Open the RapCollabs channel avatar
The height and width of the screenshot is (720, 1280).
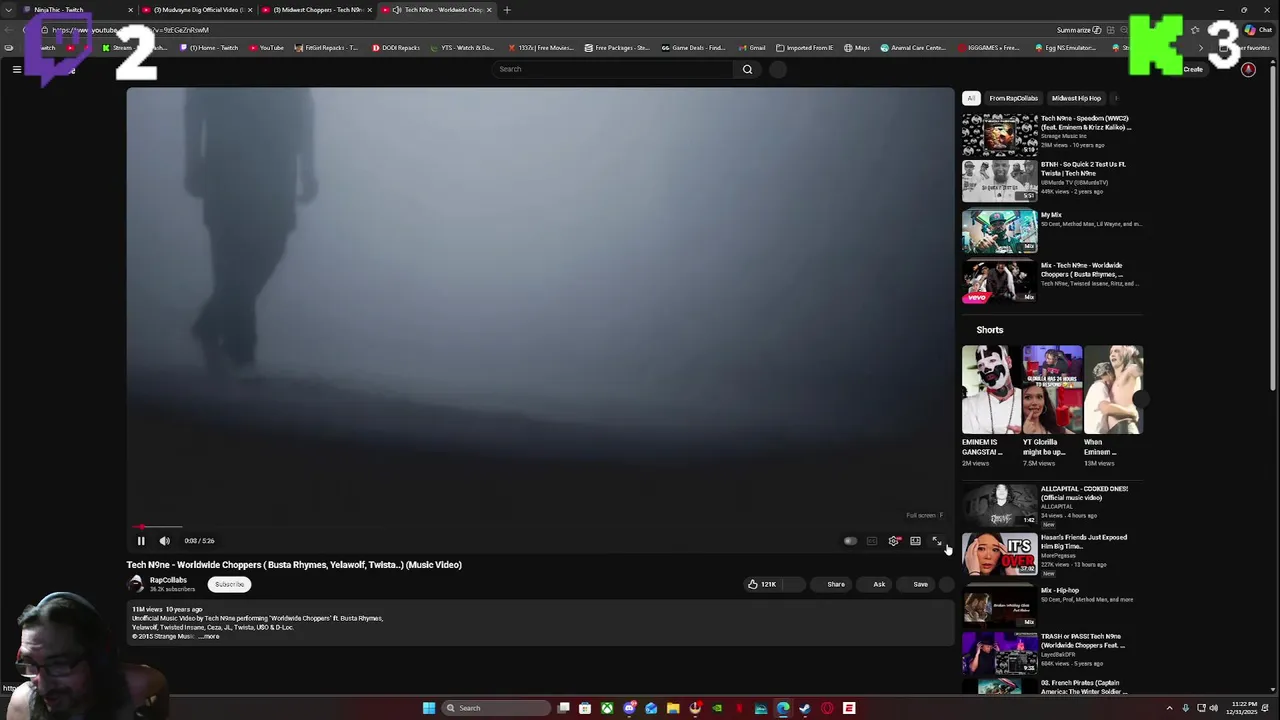point(136,584)
